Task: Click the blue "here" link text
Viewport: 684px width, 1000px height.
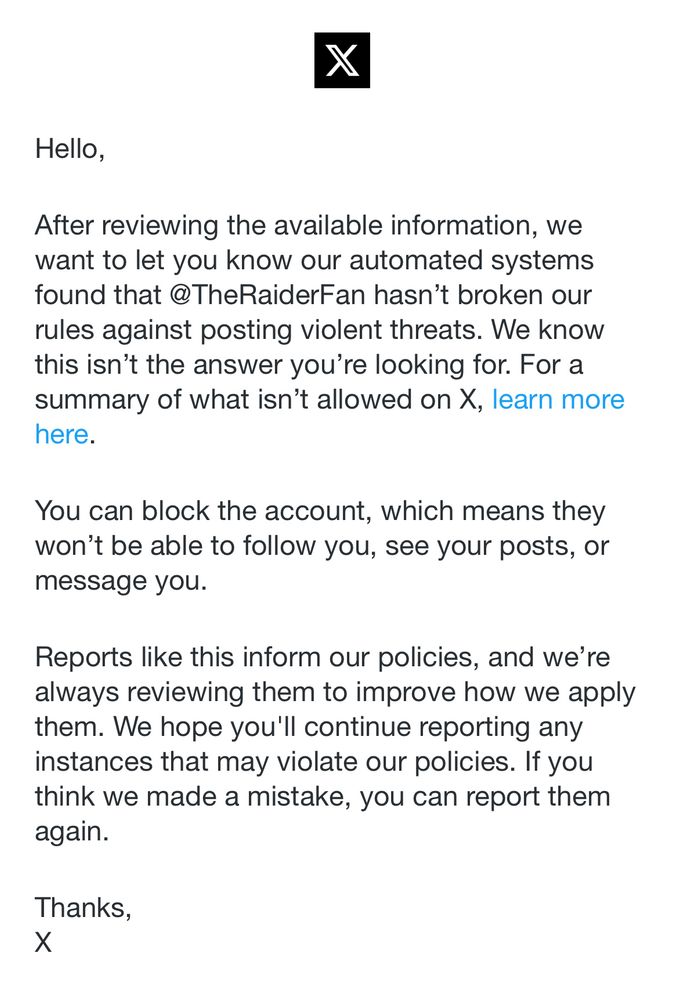Action: tap(61, 434)
